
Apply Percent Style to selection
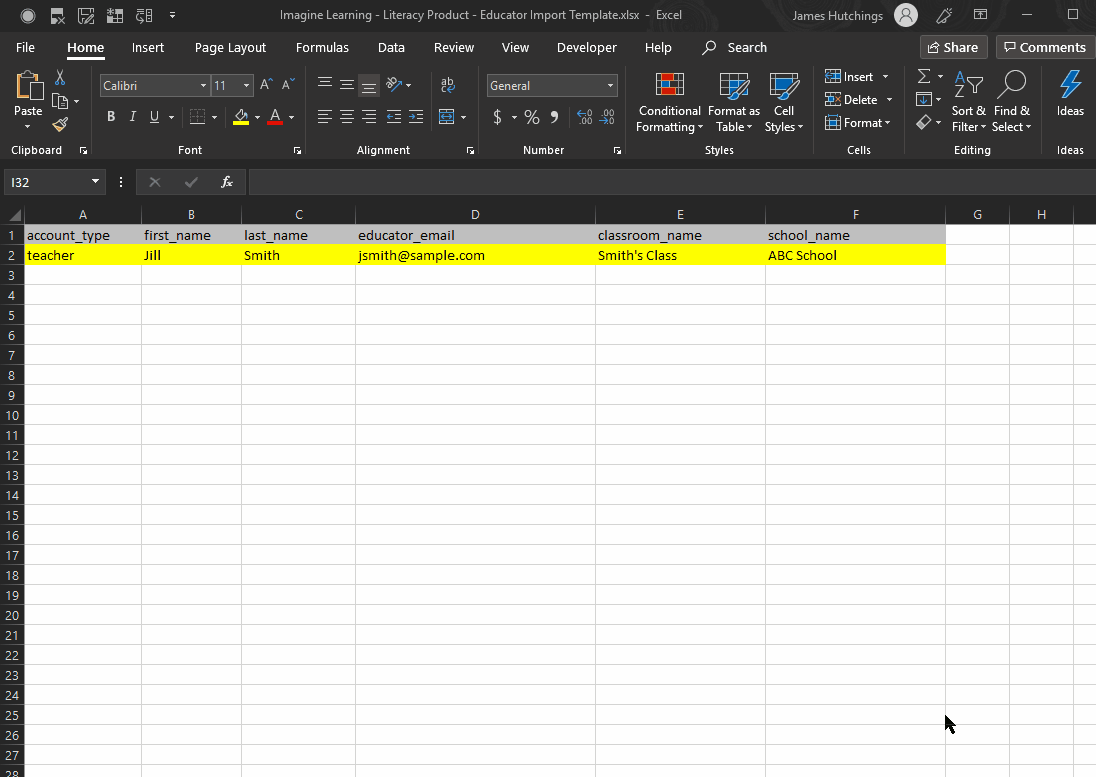click(x=532, y=117)
